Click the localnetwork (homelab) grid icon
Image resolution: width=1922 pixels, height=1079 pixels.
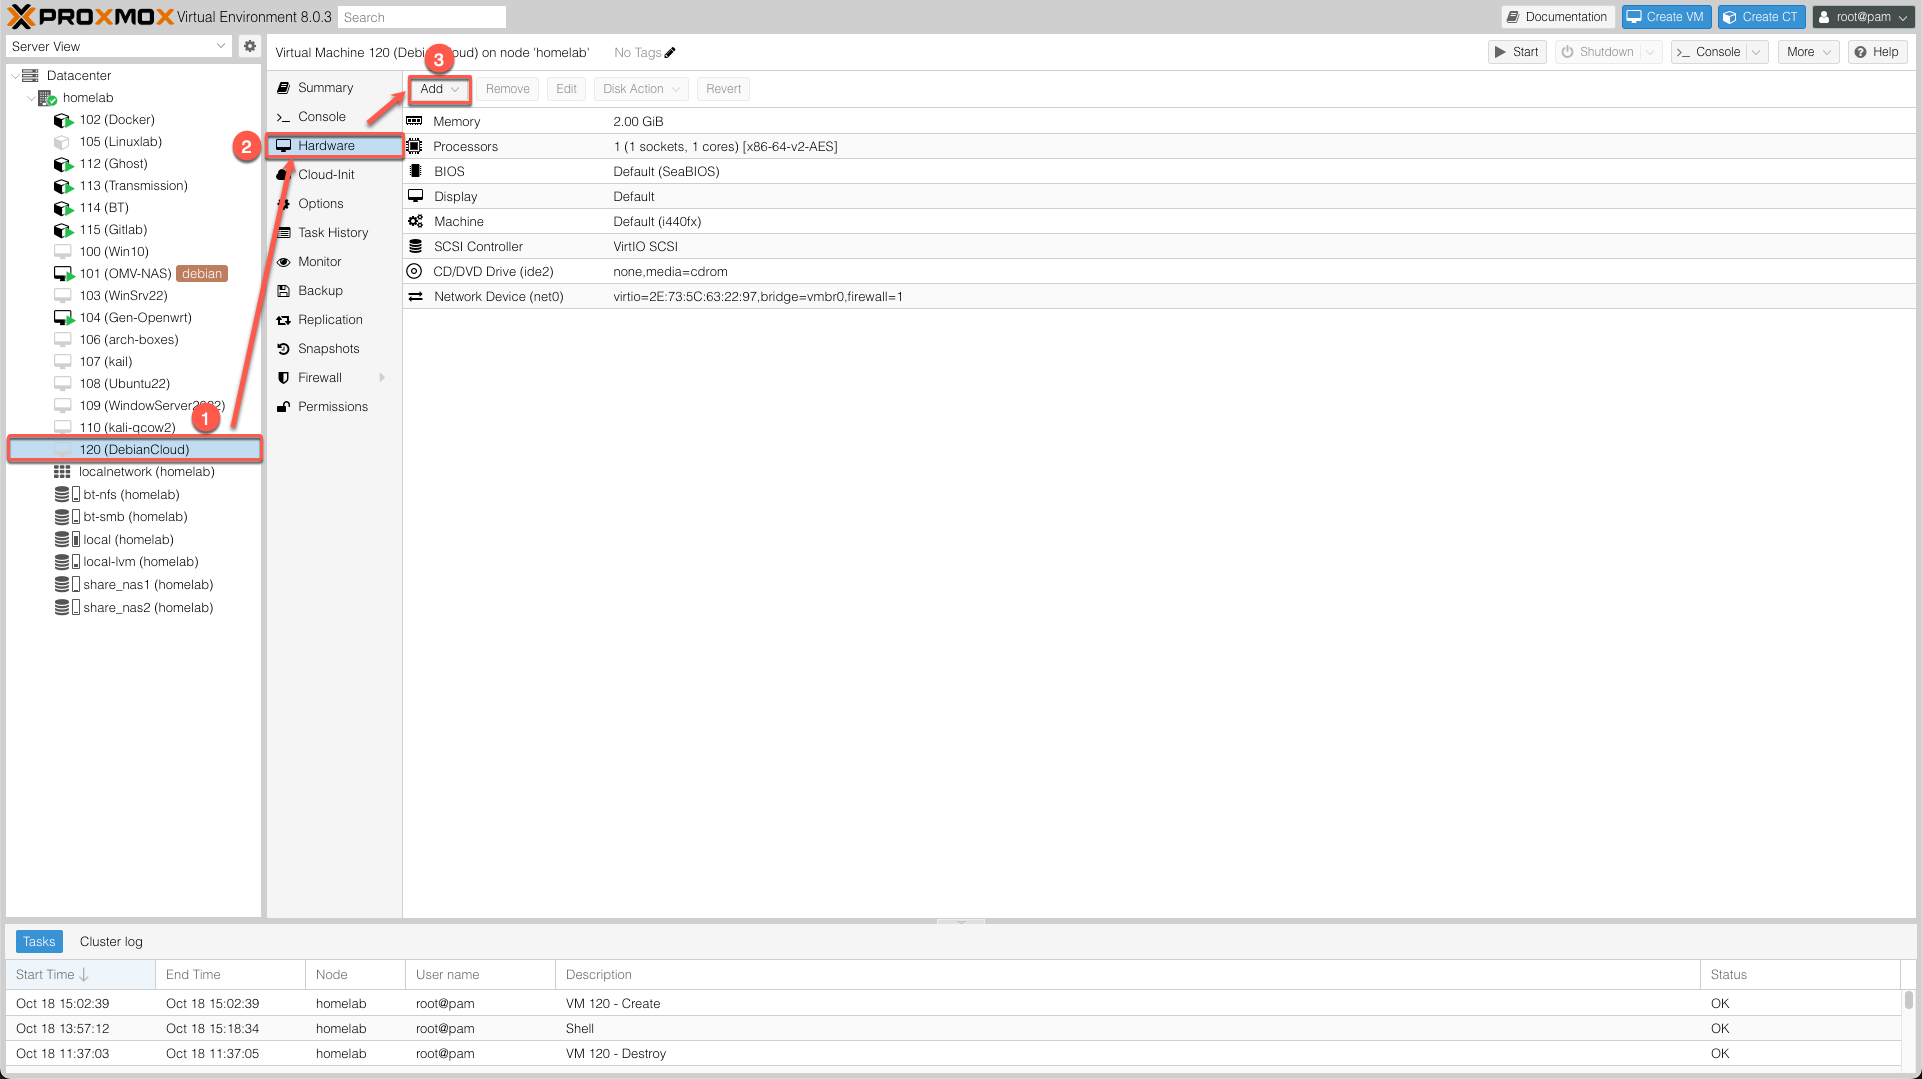62,471
